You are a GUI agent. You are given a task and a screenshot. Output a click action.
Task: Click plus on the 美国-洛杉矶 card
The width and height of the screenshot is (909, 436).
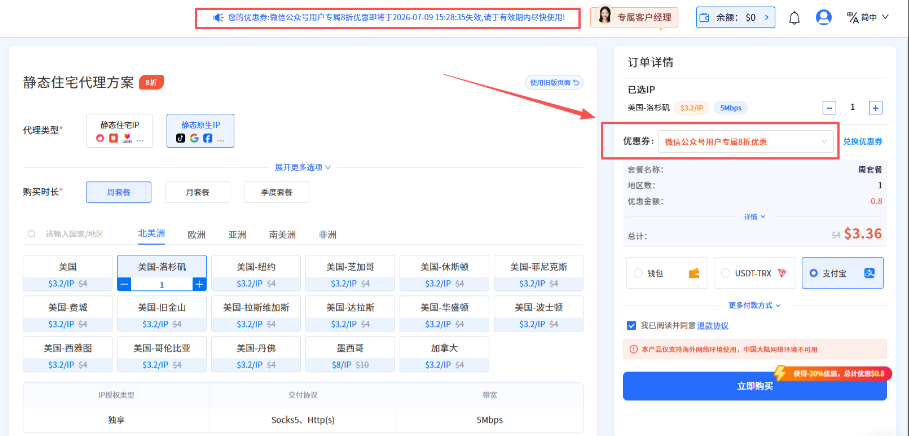tap(199, 284)
